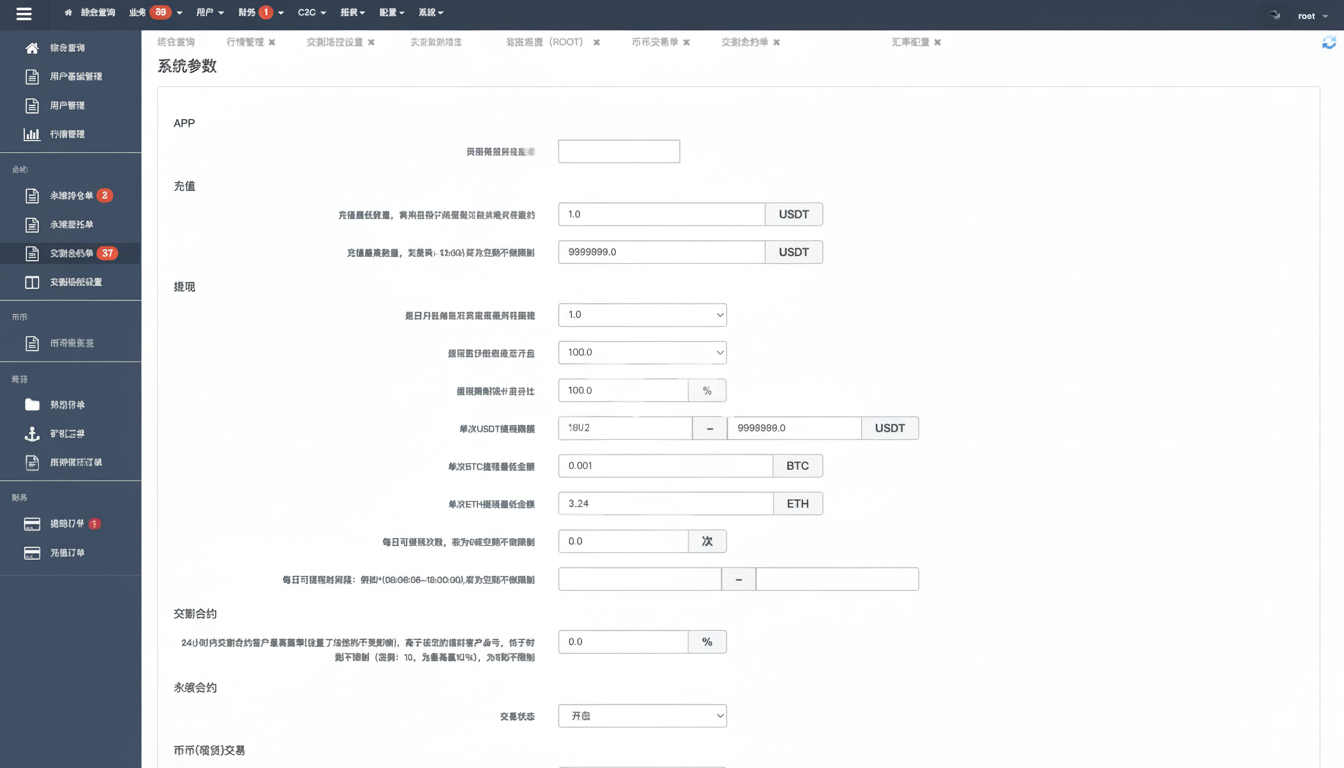The height and width of the screenshot is (768, 1344).
Task: Open the sidebar item with badge 2
Action: (71, 196)
